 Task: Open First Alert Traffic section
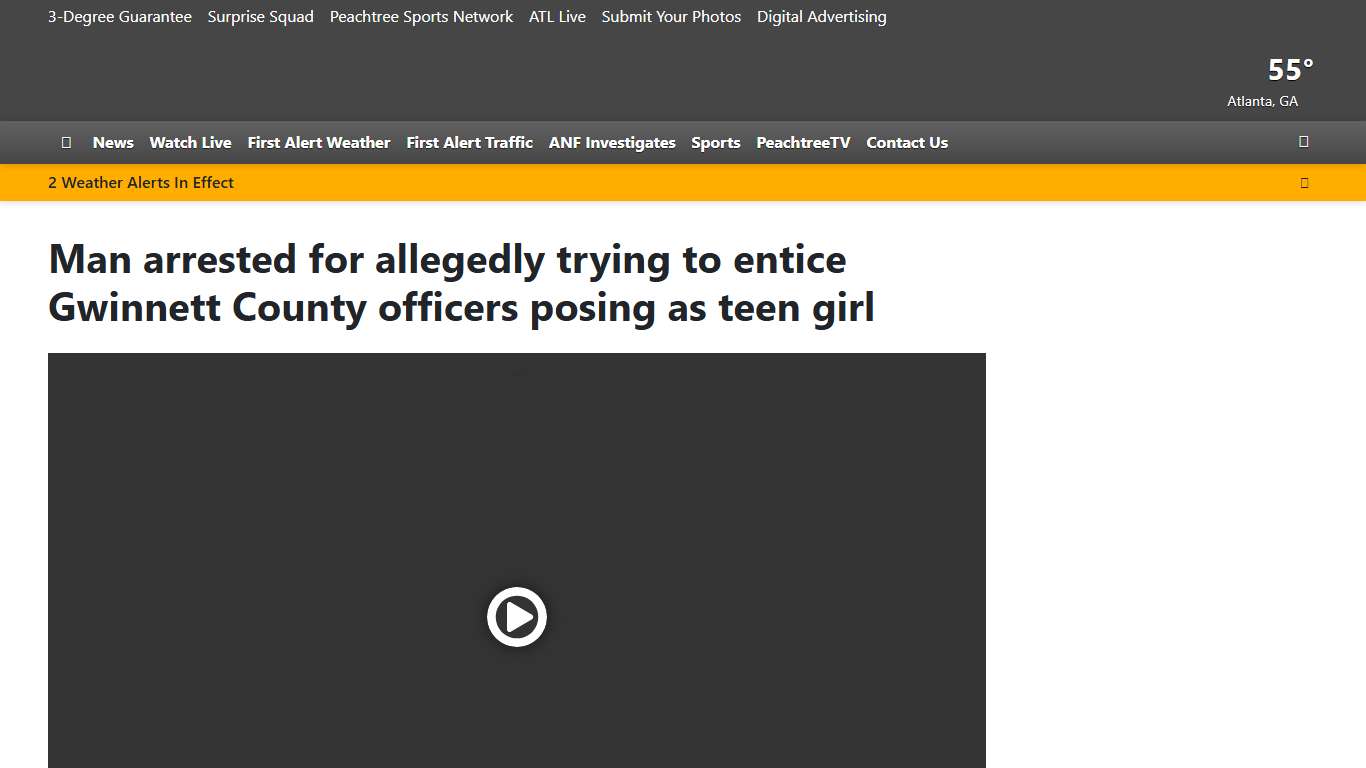[469, 143]
